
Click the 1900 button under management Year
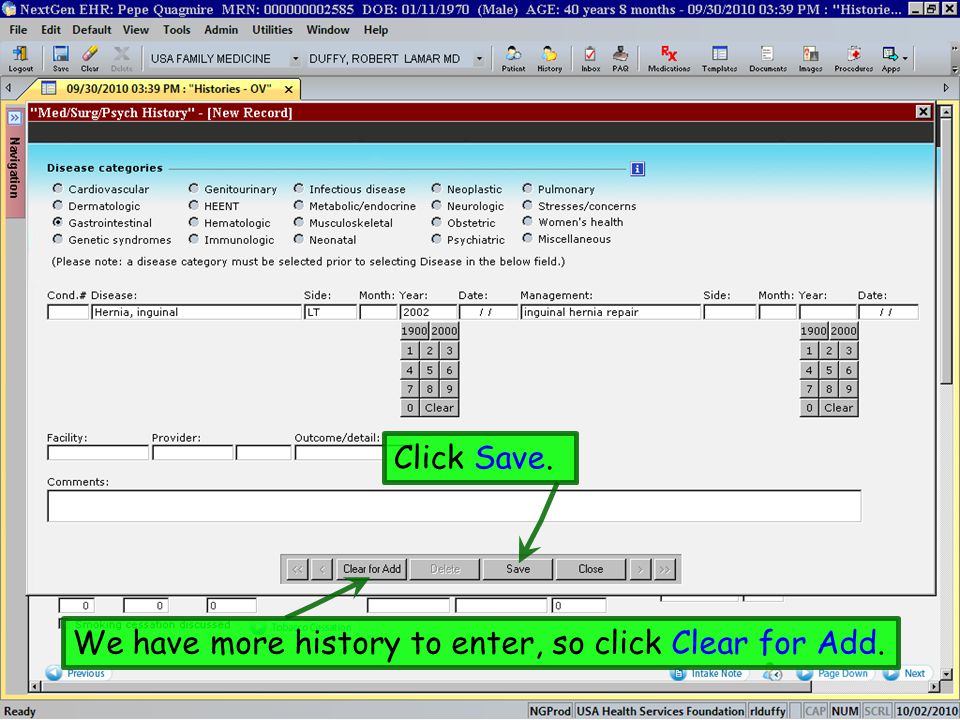pyautogui.click(x=814, y=331)
